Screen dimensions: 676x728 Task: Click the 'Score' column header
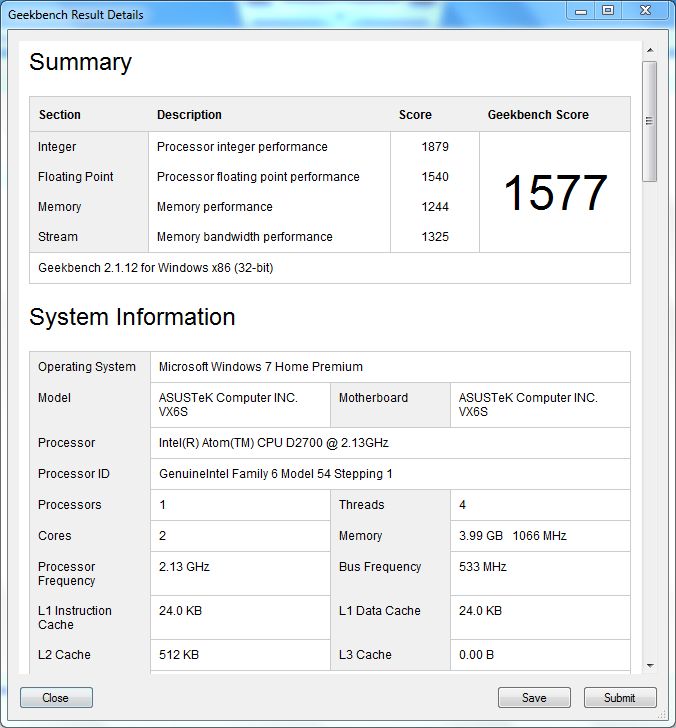pos(415,115)
